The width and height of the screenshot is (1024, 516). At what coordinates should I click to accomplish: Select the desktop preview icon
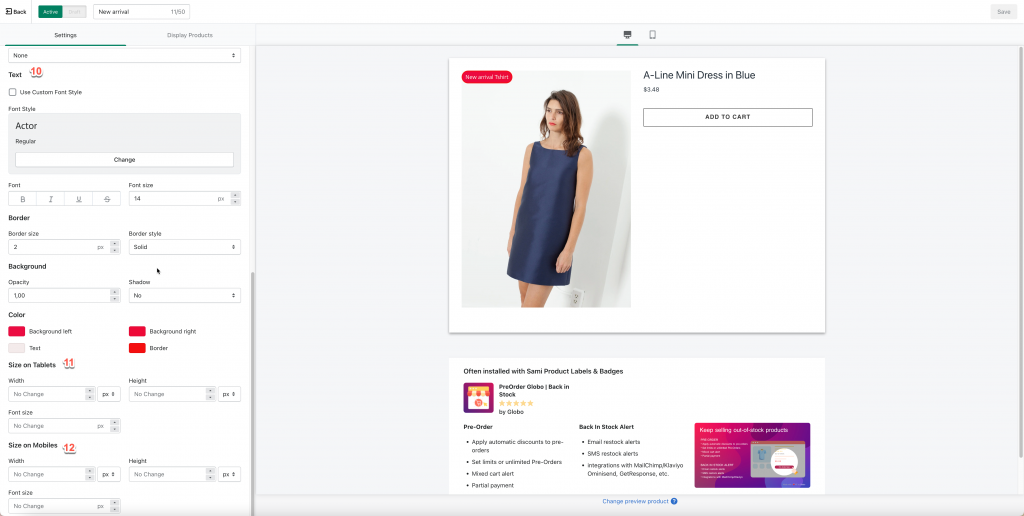pyautogui.click(x=628, y=35)
